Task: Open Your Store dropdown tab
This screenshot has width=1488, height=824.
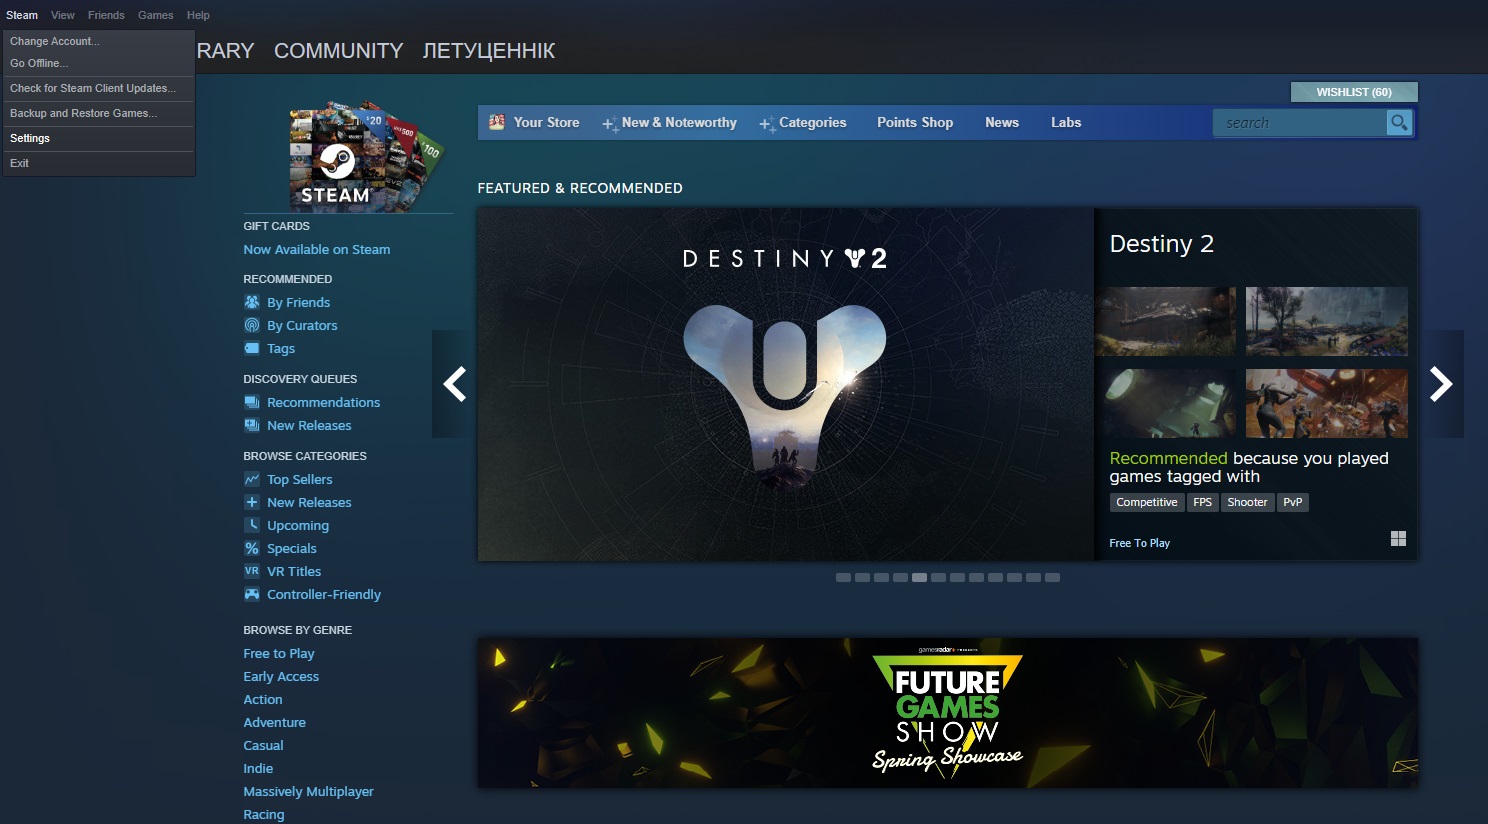Action: point(534,122)
